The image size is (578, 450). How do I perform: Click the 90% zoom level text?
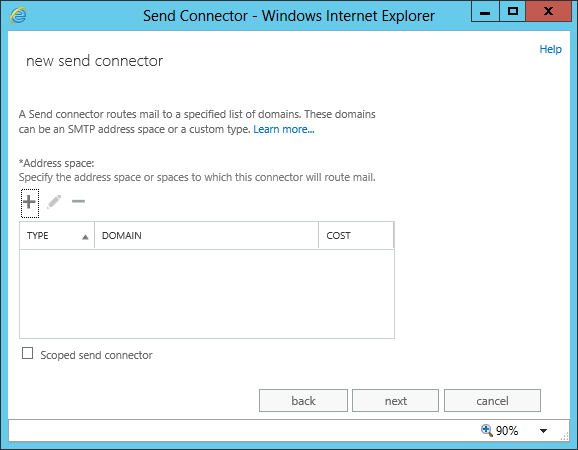[x=507, y=430]
